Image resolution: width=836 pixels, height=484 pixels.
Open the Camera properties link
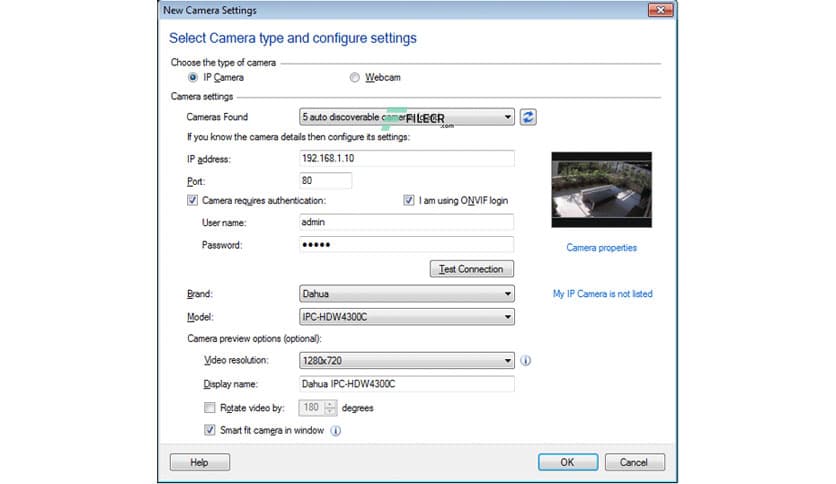[601, 248]
